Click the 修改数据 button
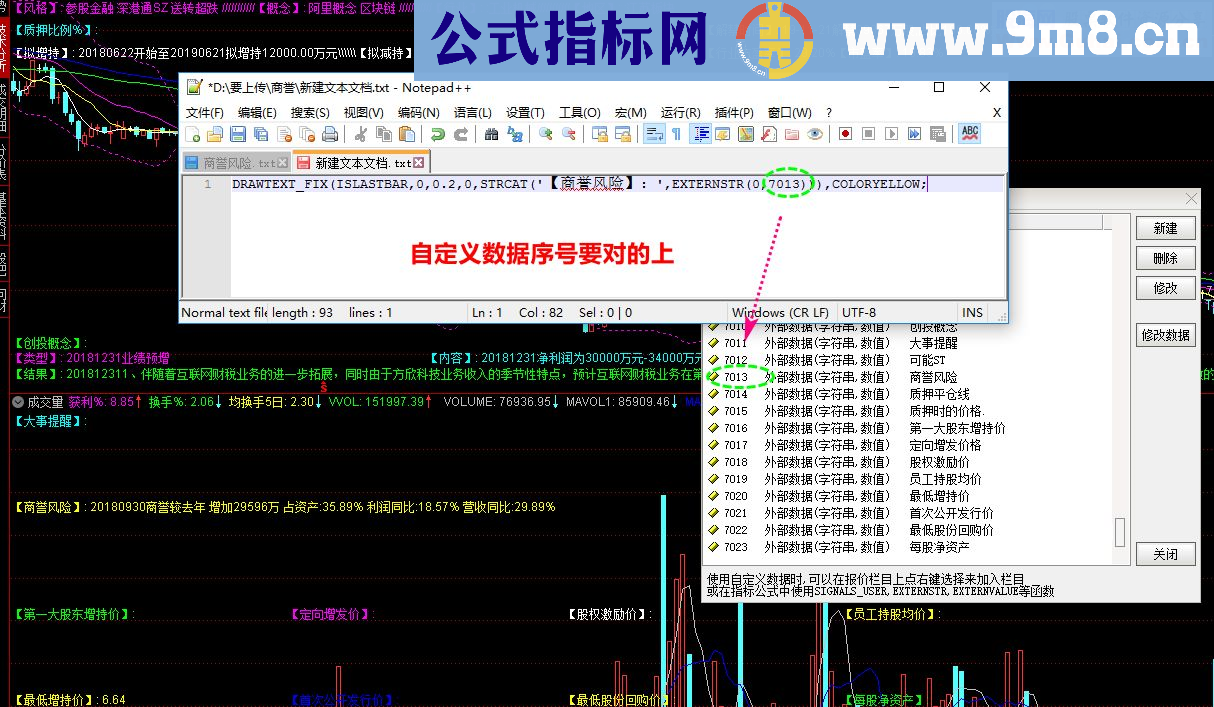Viewport: 1214px width, 707px height. tap(1167, 335)
